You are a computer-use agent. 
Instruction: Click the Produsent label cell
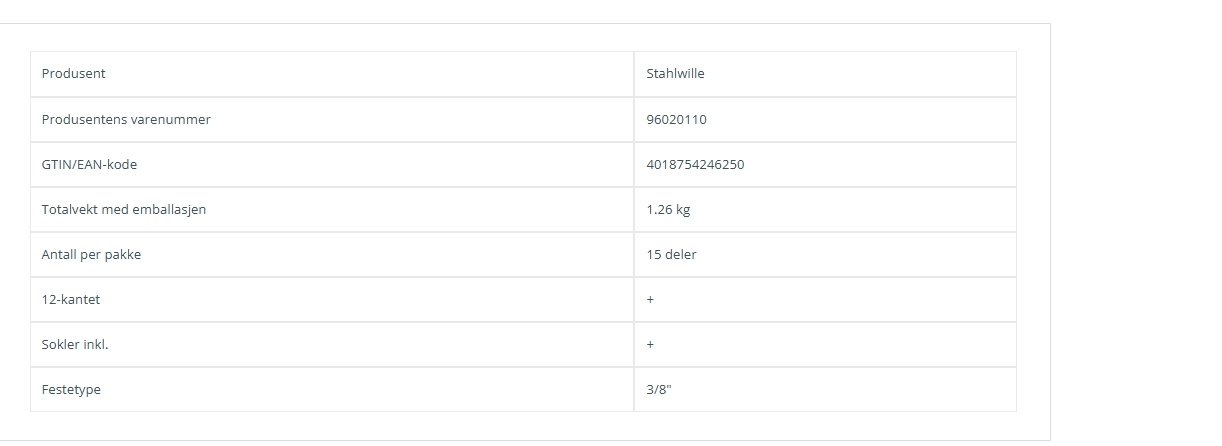(332, 74)
